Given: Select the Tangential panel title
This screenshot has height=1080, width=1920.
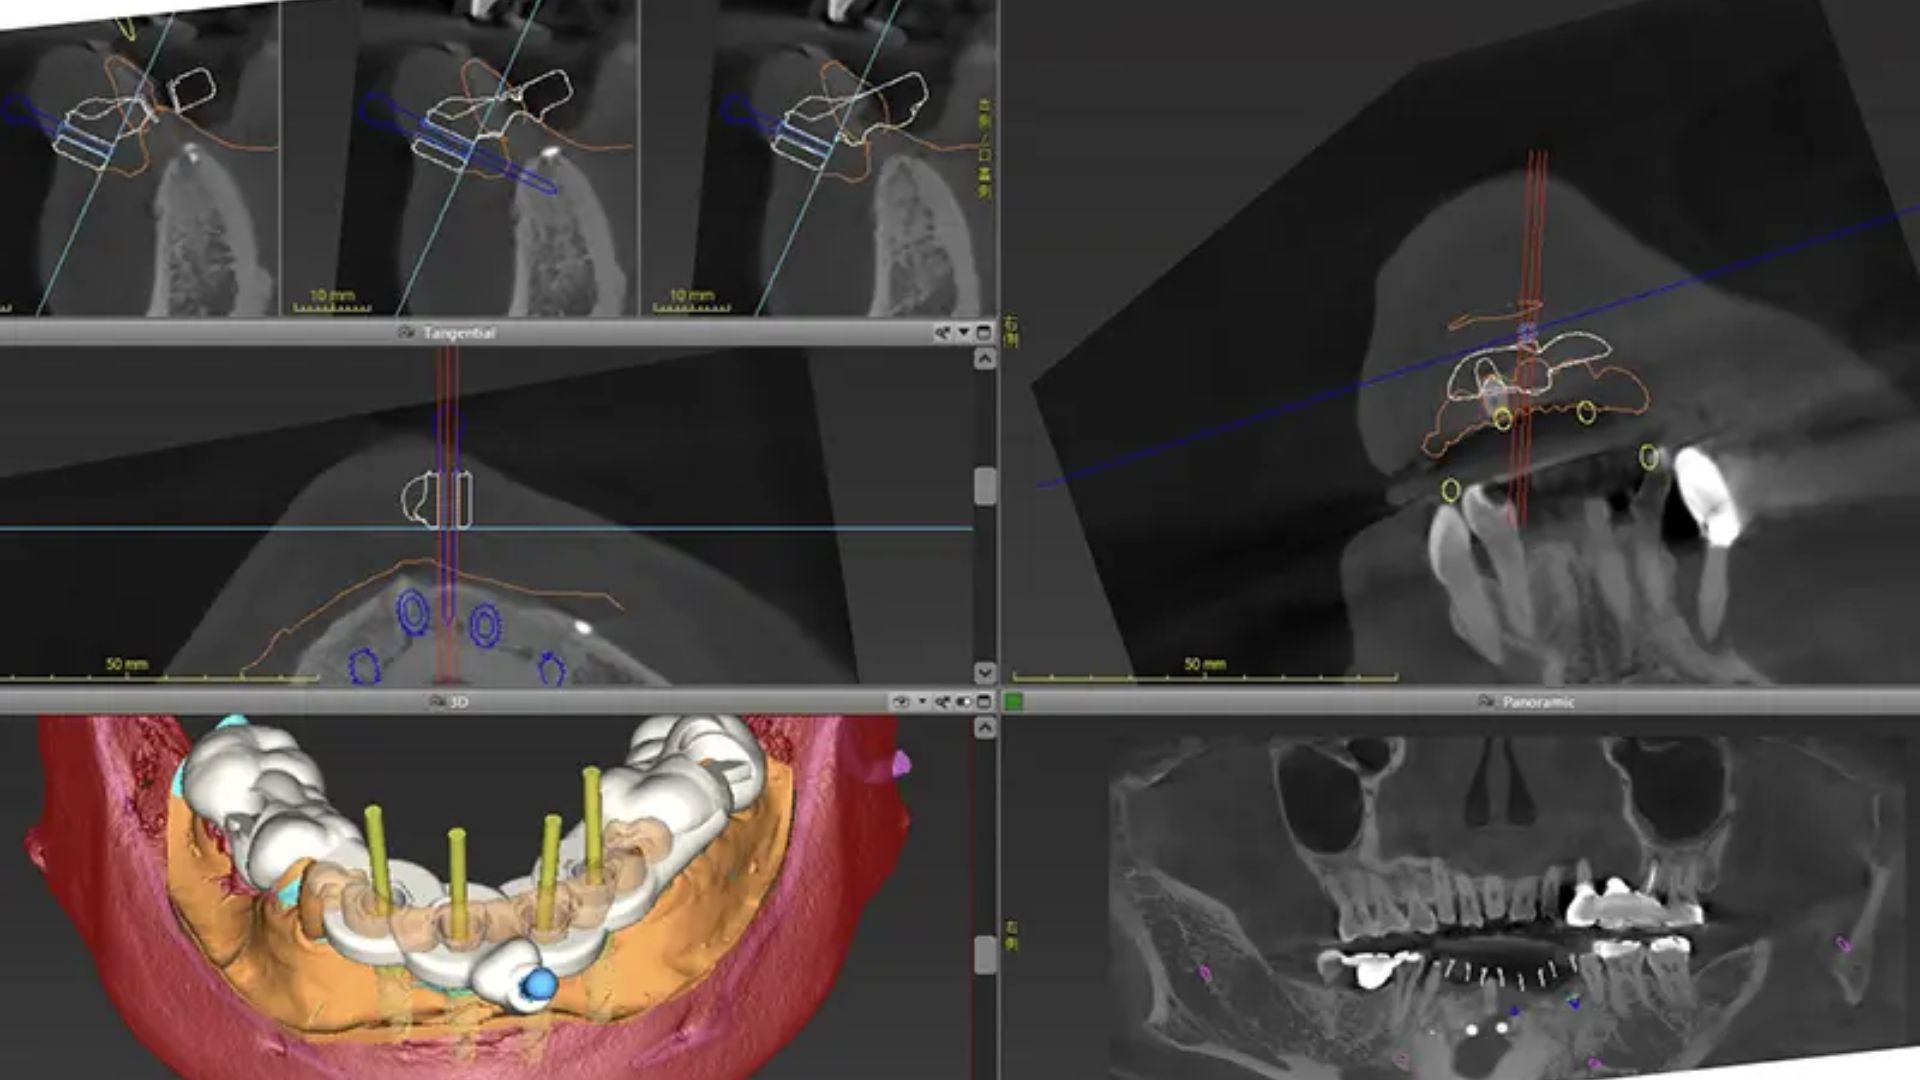Looking at the screenshot, I should [x=459, y=333].
